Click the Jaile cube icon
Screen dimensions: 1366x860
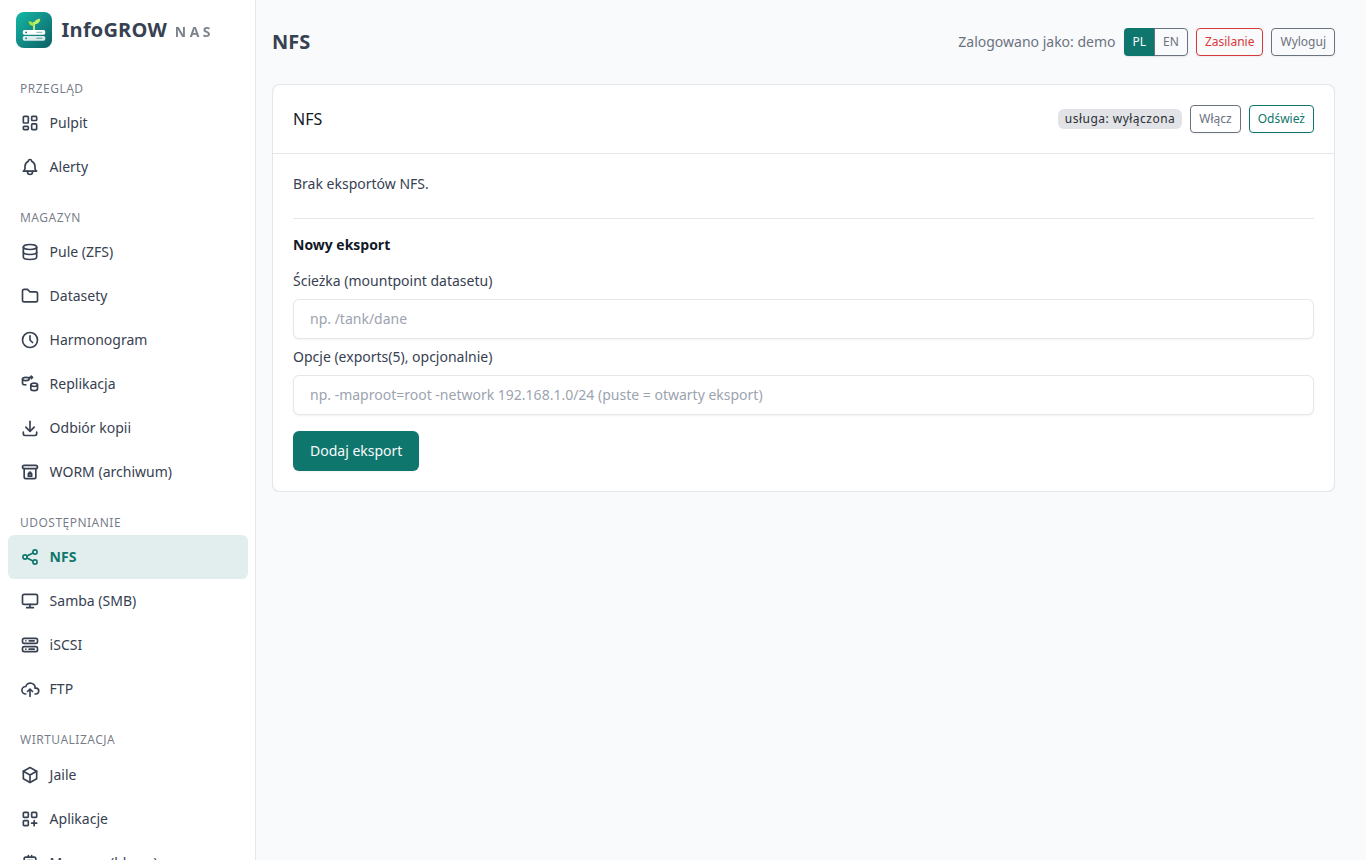30,775
